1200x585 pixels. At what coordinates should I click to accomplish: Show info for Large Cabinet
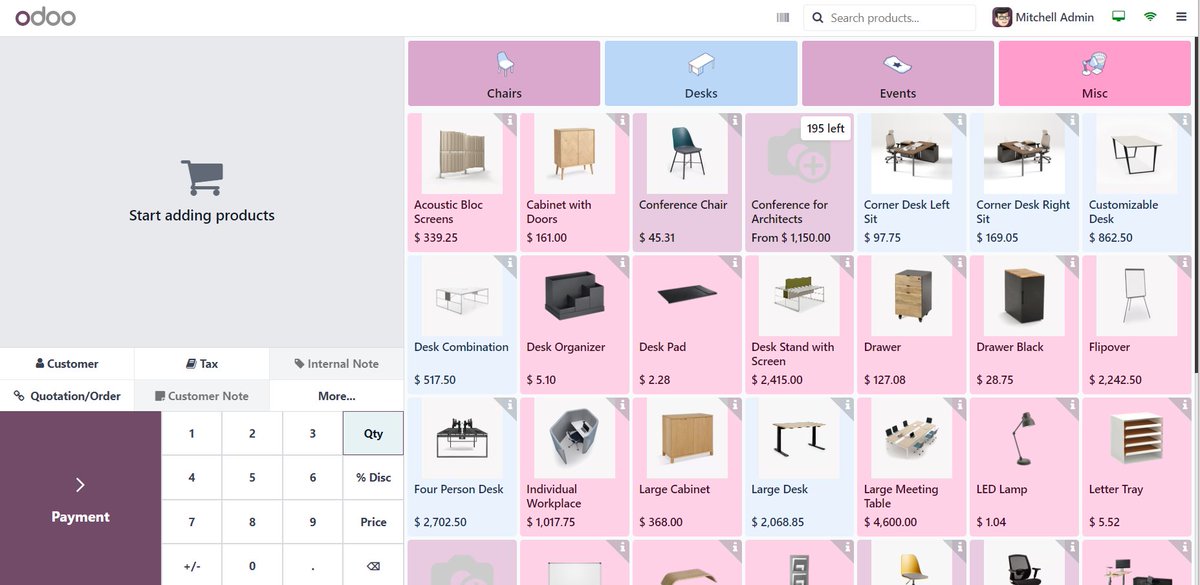pos(735,404)
